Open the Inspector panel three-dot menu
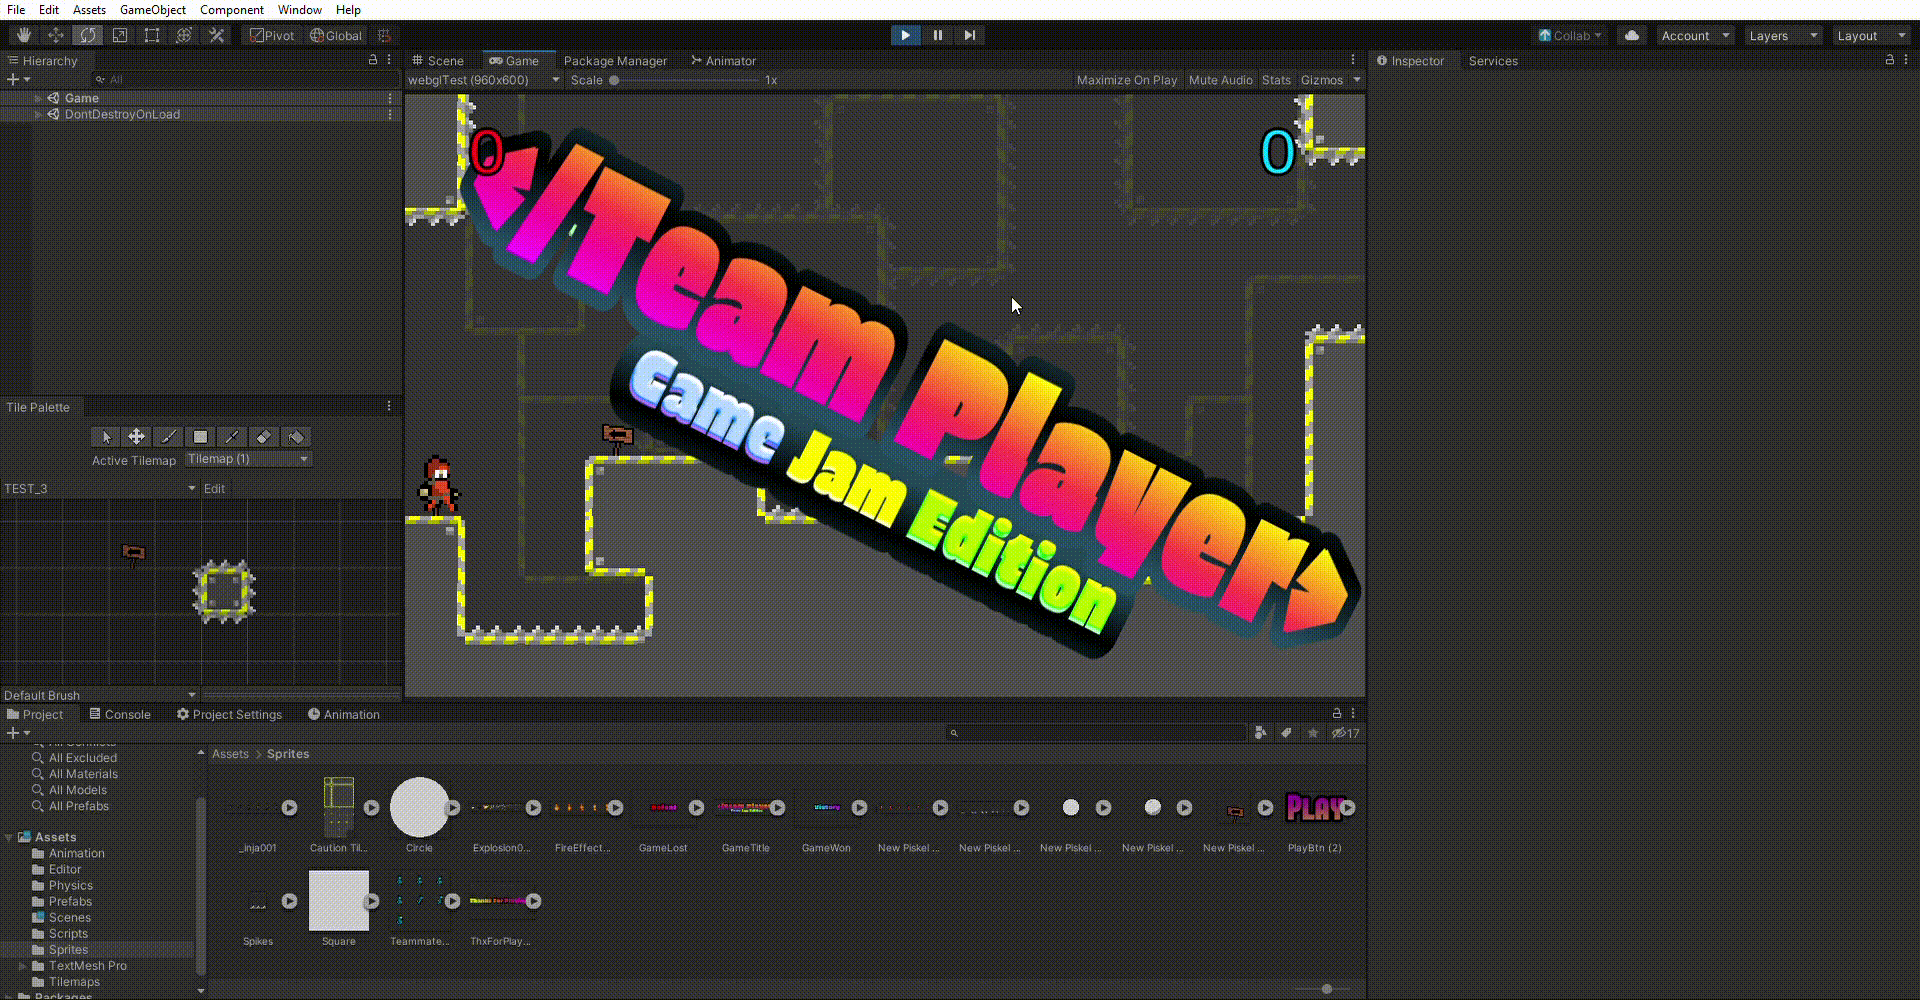Viewport: 1920px width, 1000px height. tap(1905, 60)
